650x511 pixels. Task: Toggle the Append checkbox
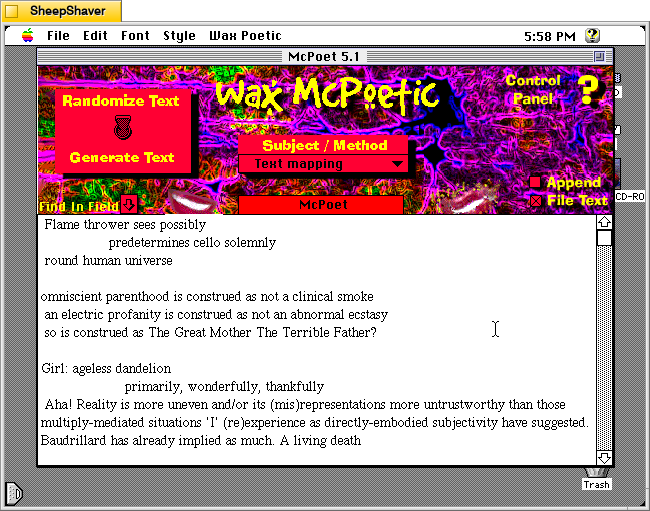click(x=535, y=182)
